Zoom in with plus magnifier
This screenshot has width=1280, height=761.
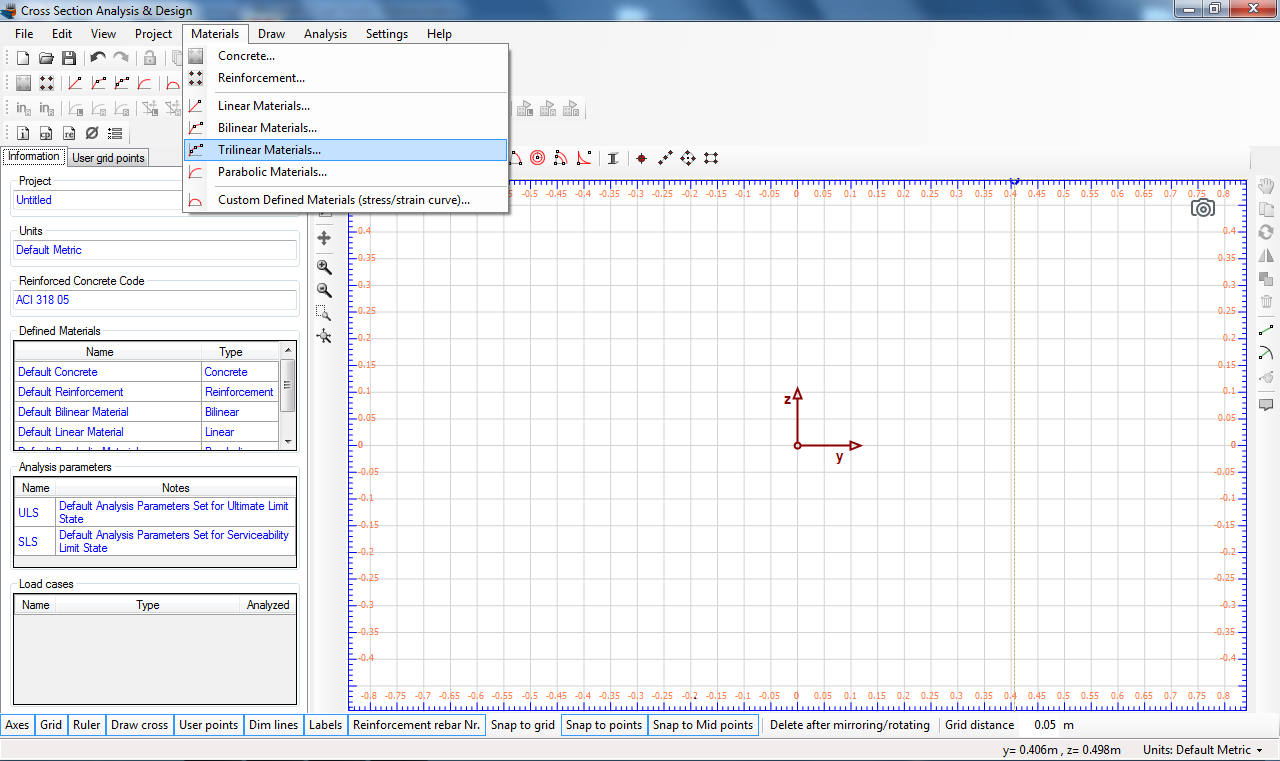pos(324,267)
